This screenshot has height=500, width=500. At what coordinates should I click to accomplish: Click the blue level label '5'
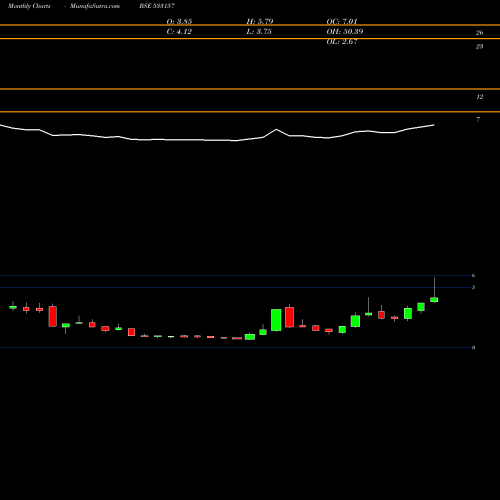pyautogui.click(x=473, y=287)
